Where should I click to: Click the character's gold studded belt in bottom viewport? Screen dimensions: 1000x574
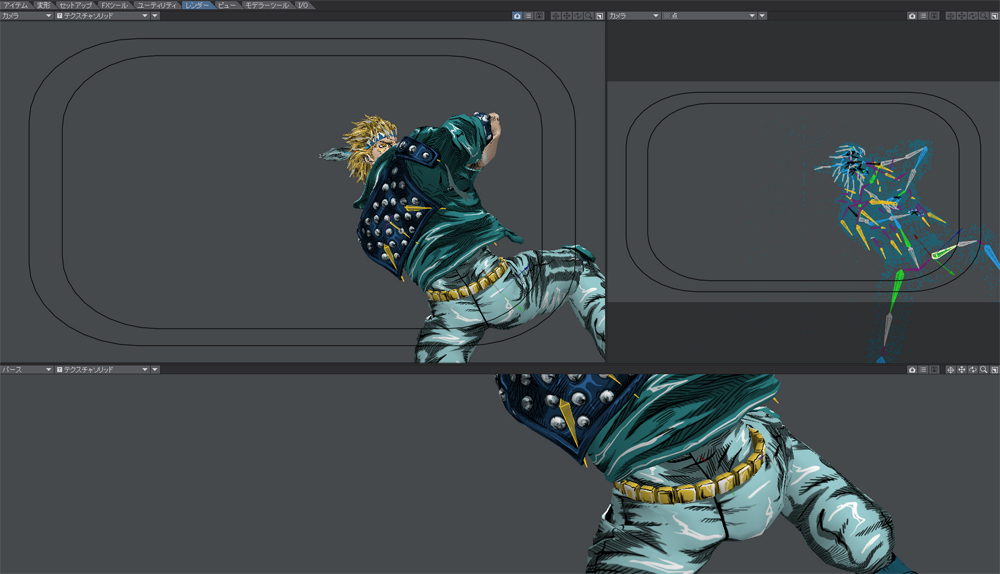(690, 488)
